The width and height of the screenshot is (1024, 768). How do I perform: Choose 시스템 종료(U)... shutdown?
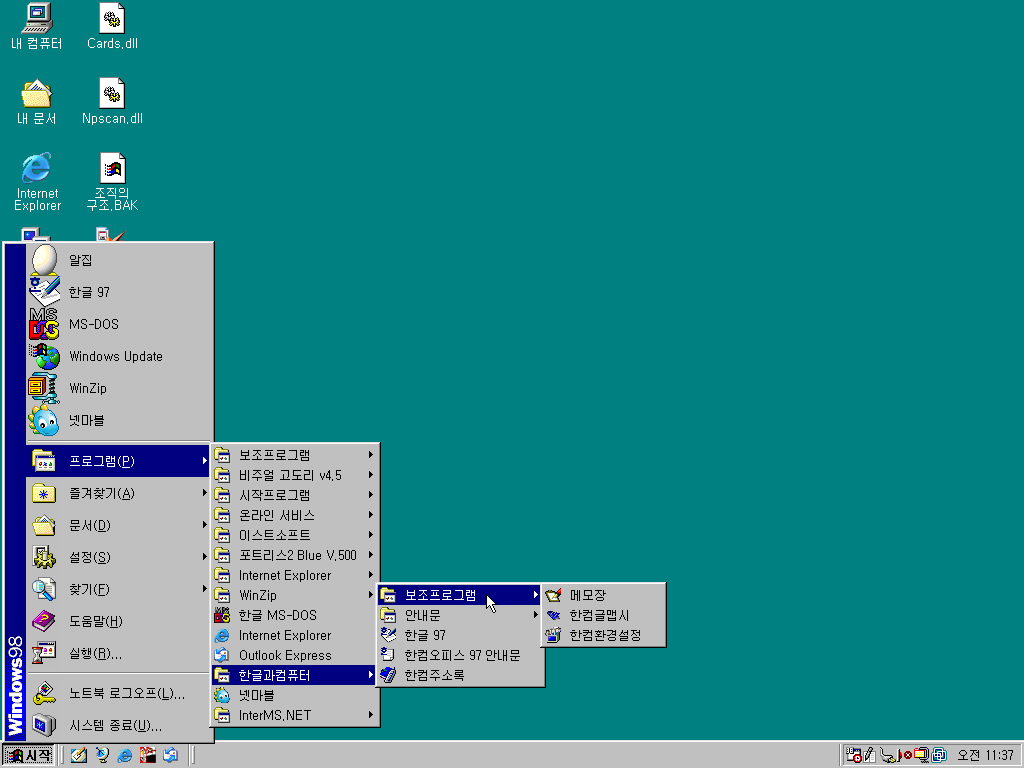[x=120, y=726]
